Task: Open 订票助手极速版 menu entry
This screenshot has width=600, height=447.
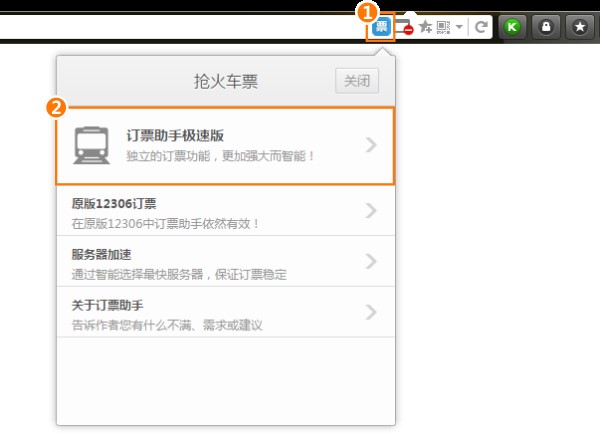Action: pyautogui.click(x=225, y=146)
